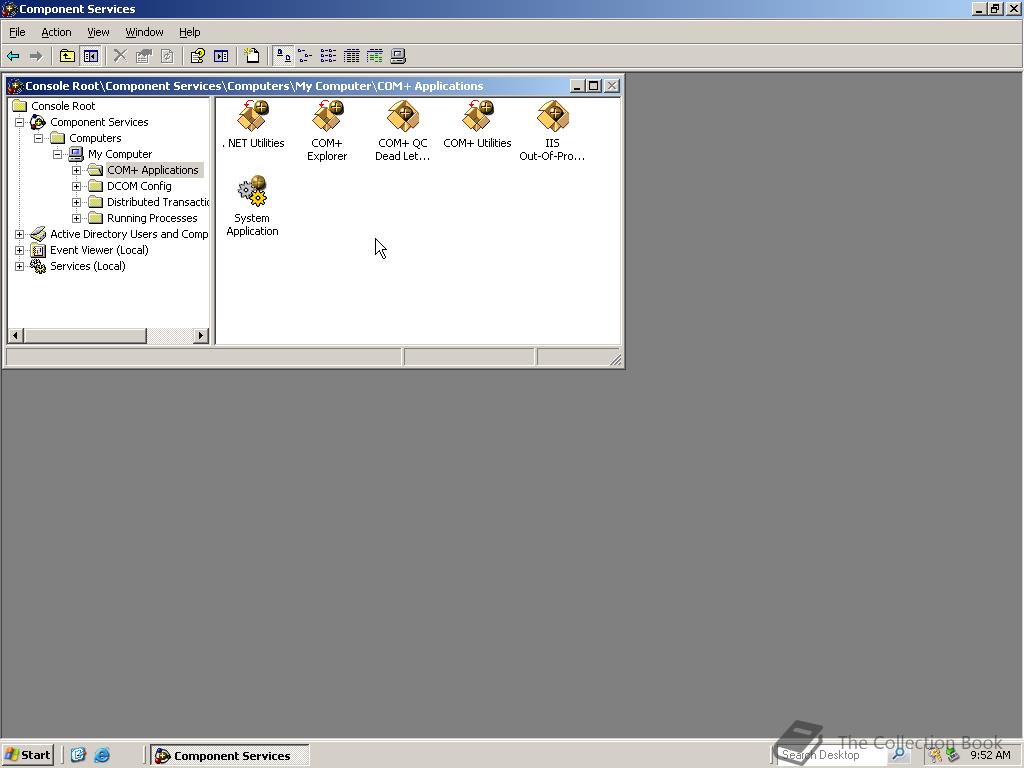Click the Help question-mark toolbar icon

point(197,56)
